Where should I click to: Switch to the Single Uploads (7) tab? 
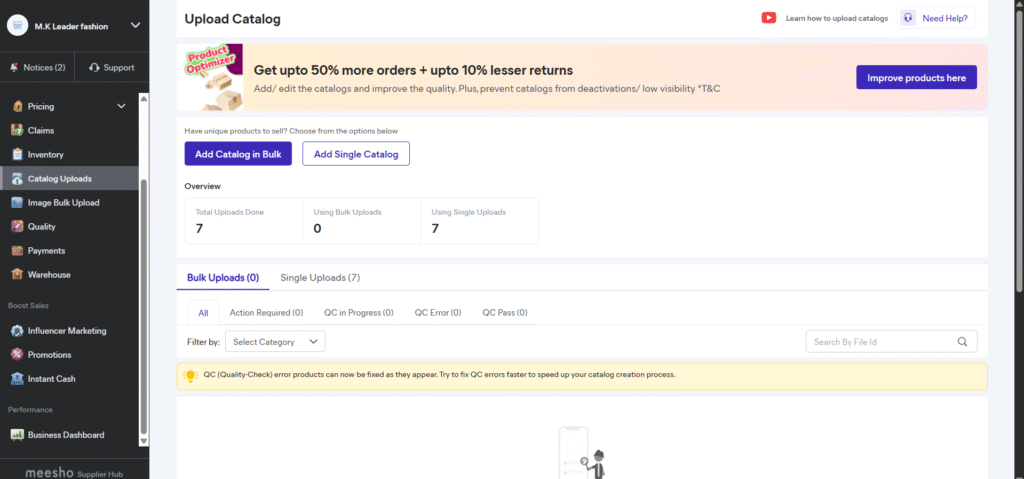click(x=320, y=277)
